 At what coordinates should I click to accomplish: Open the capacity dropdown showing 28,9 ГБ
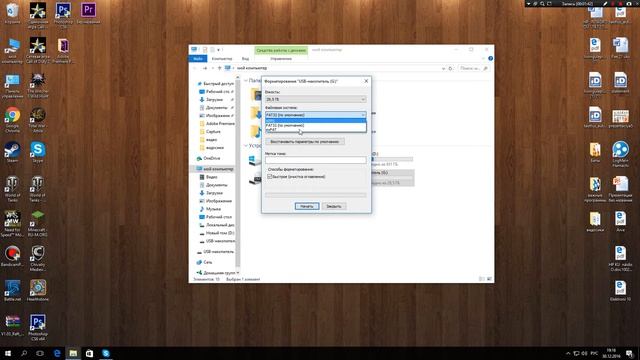click(x=316, y=99)
